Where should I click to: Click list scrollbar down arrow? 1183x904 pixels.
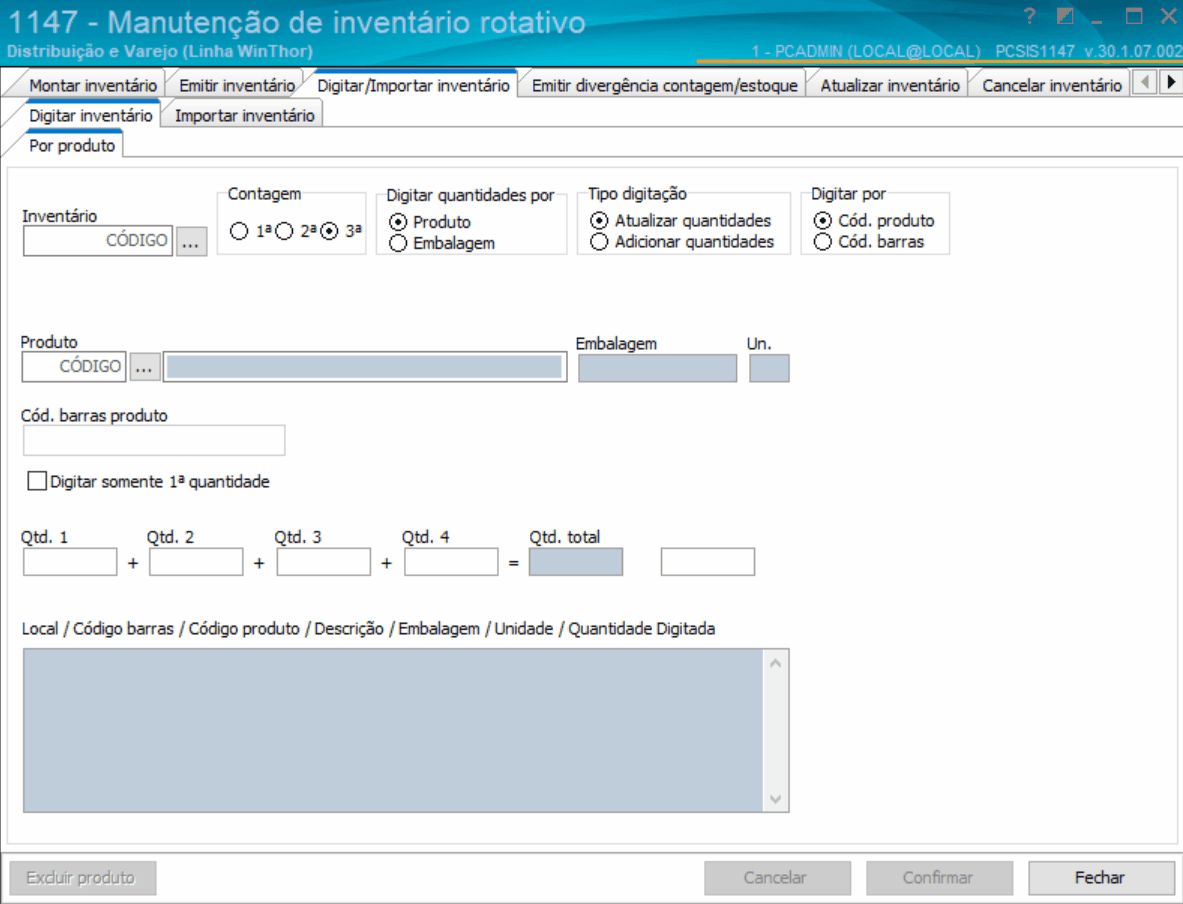pos(775,798)
